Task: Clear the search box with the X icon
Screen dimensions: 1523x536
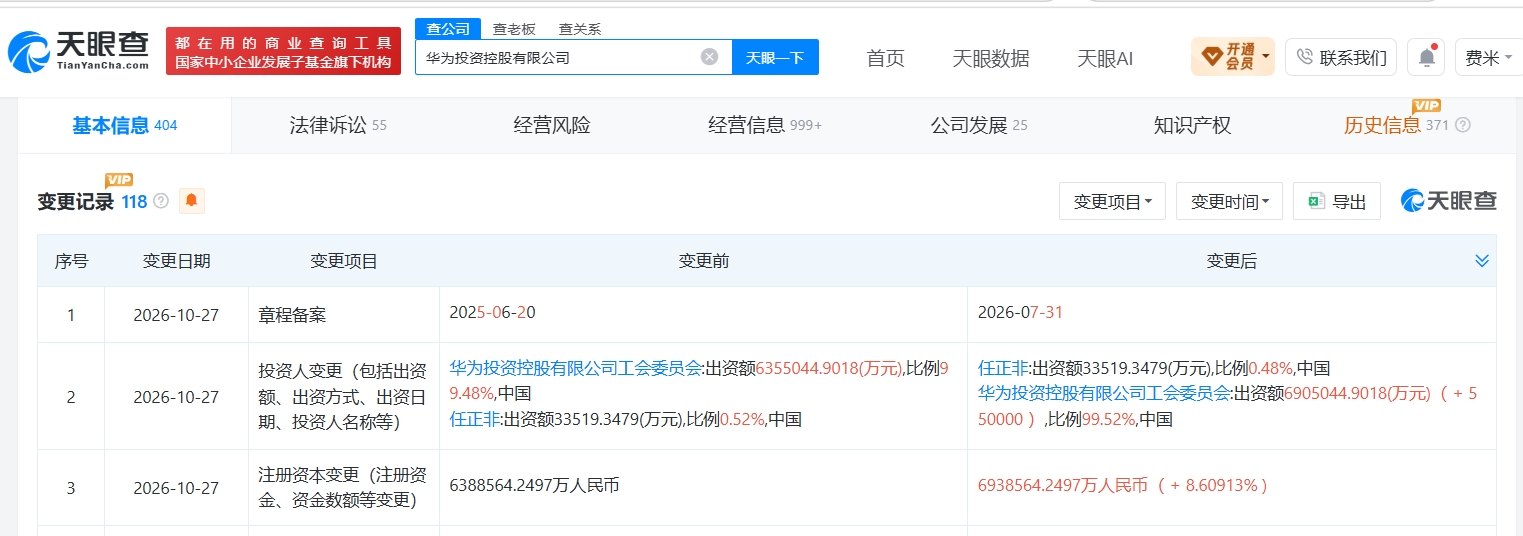Action: (x=709, y=57)
